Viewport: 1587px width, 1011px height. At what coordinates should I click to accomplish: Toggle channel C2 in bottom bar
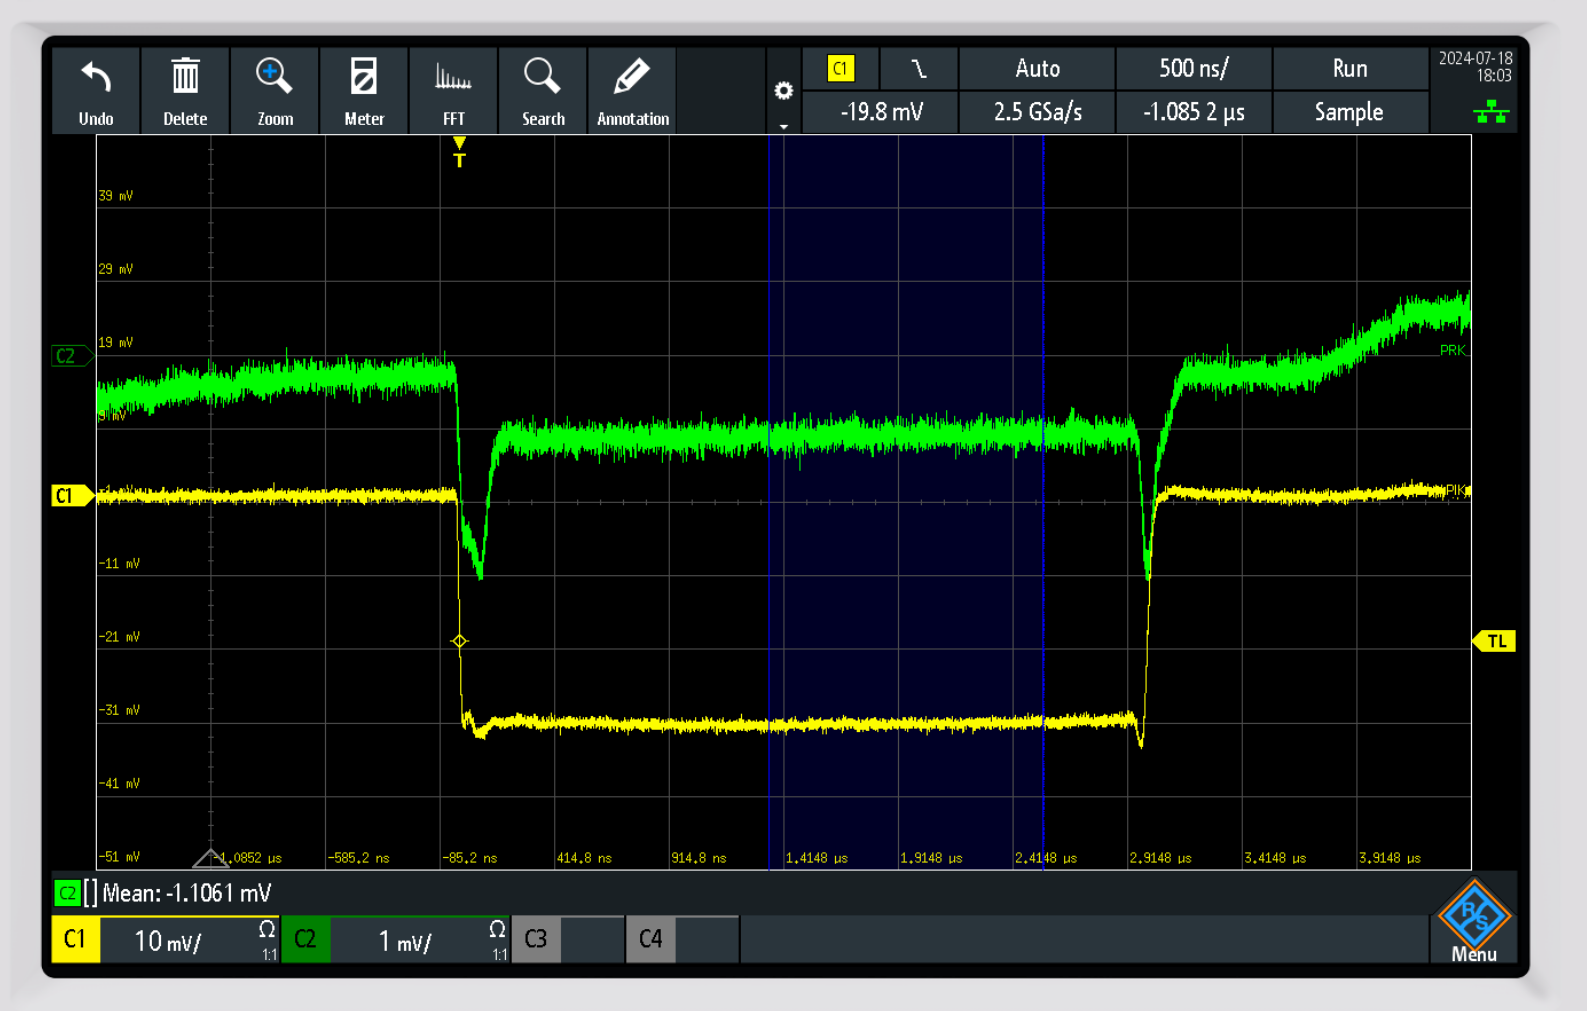coord(305,940)
